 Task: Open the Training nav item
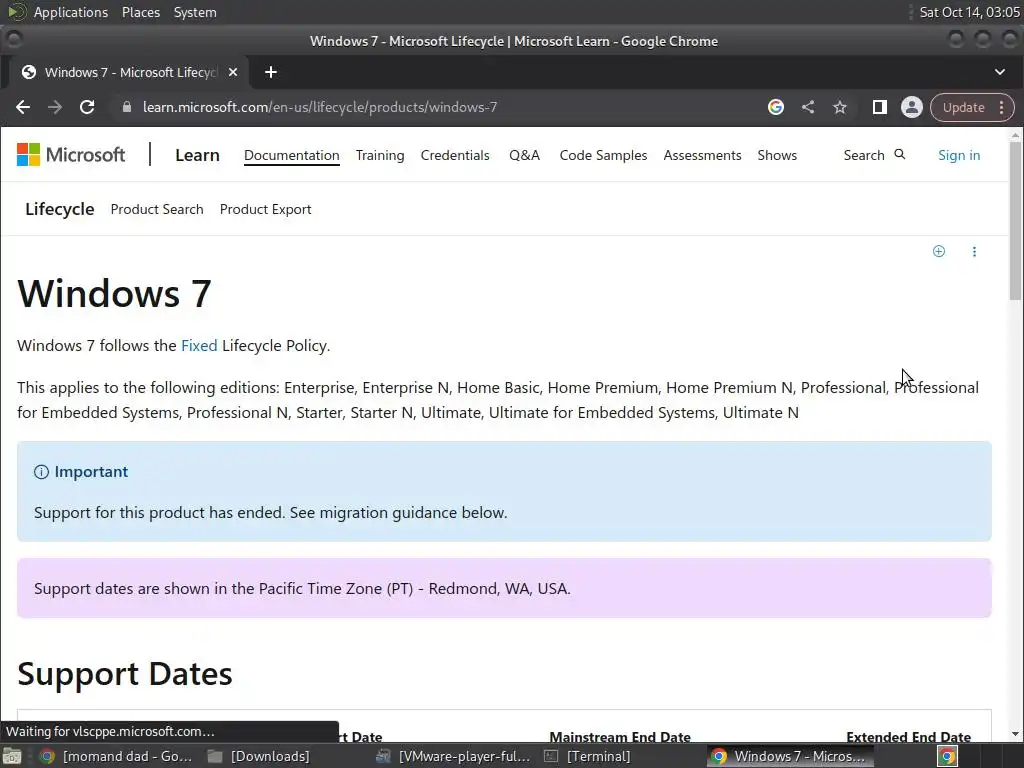click(x=380, y=155)
